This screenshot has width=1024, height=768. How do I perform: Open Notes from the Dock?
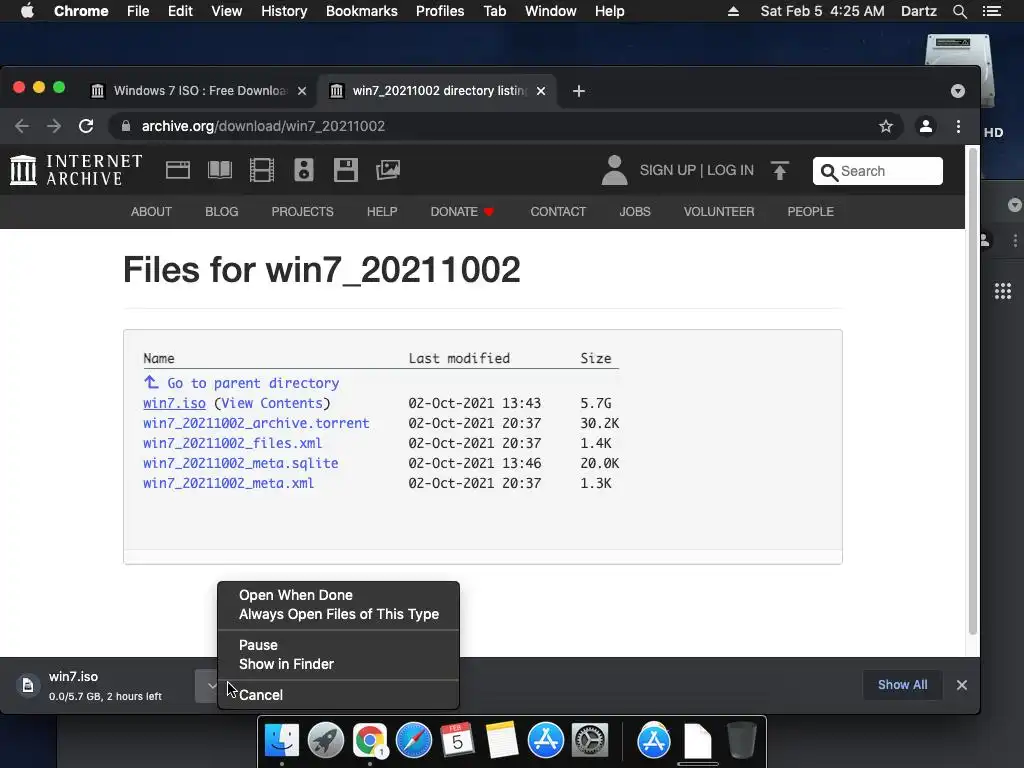pyautogui.click(x=502, y=741)
